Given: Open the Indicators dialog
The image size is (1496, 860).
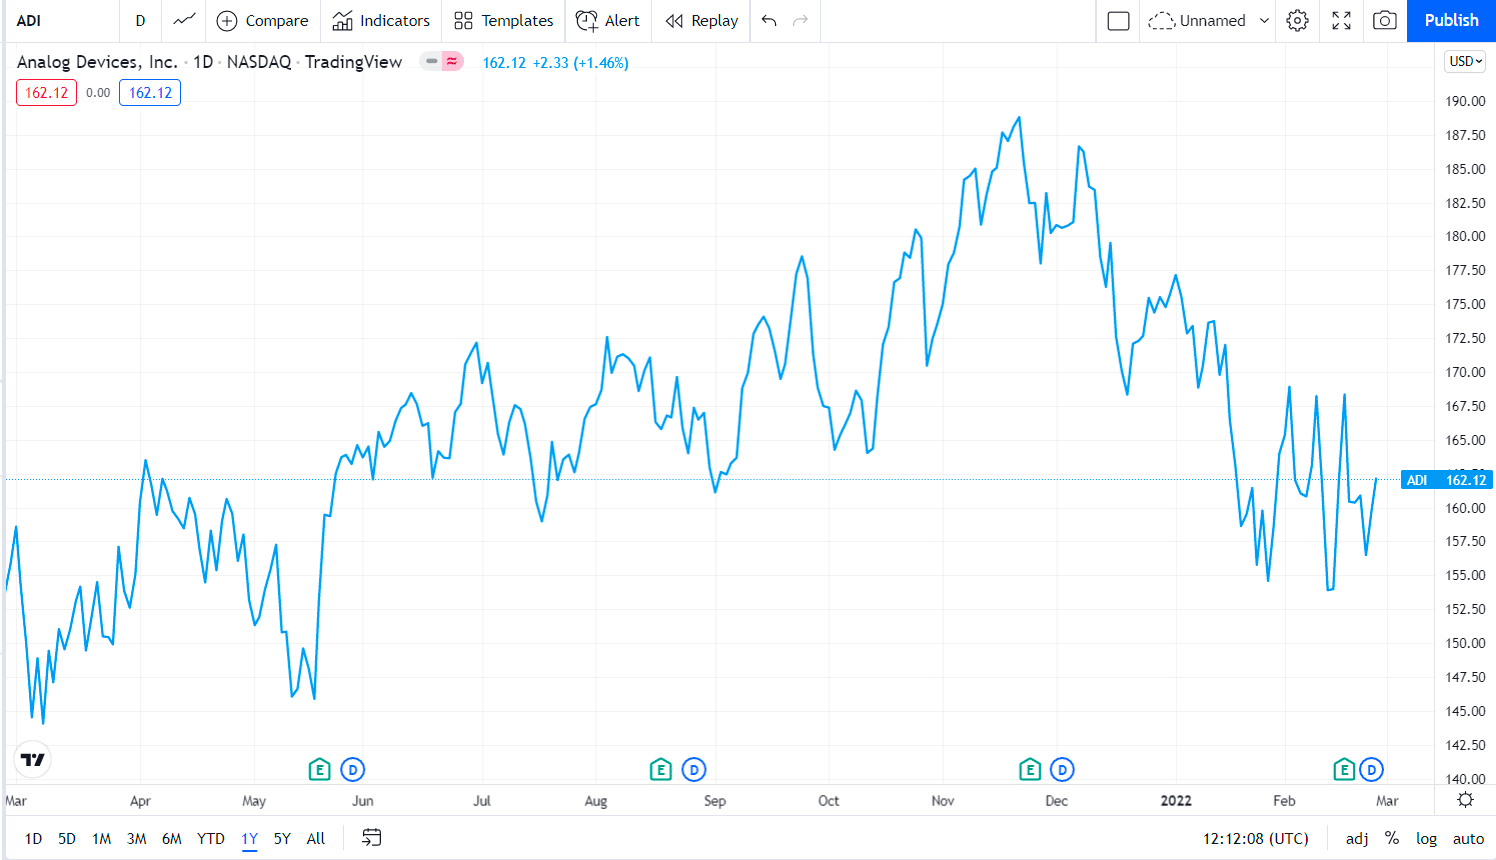Looking at the screenshot, I should click(x=381, y=21).
